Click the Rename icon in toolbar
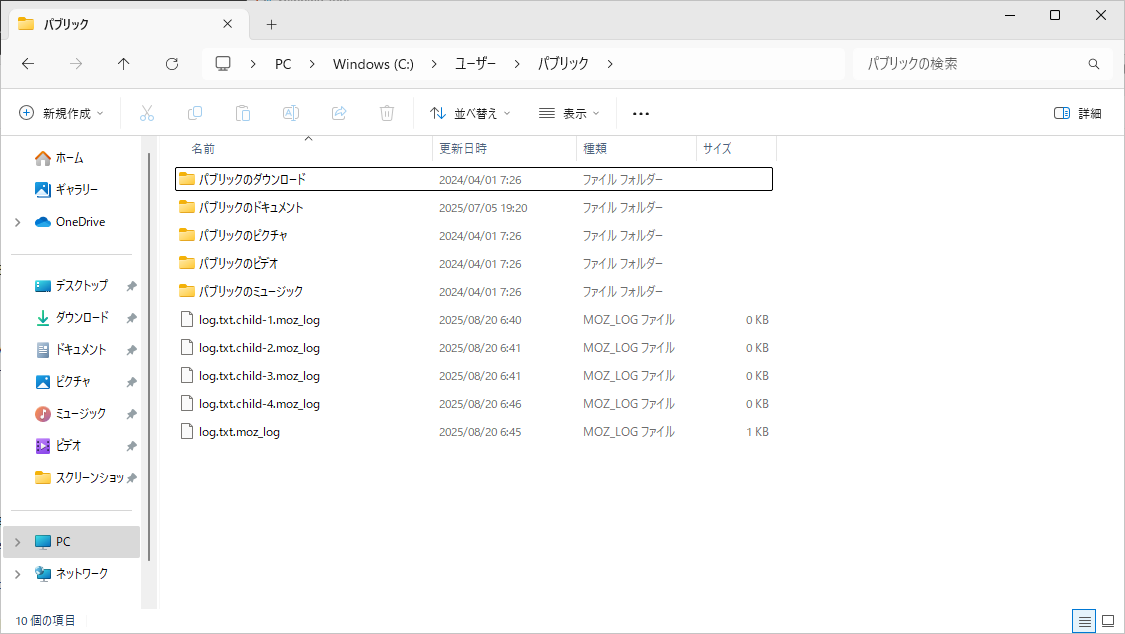1125x634 pixels. tap(291, 113)
